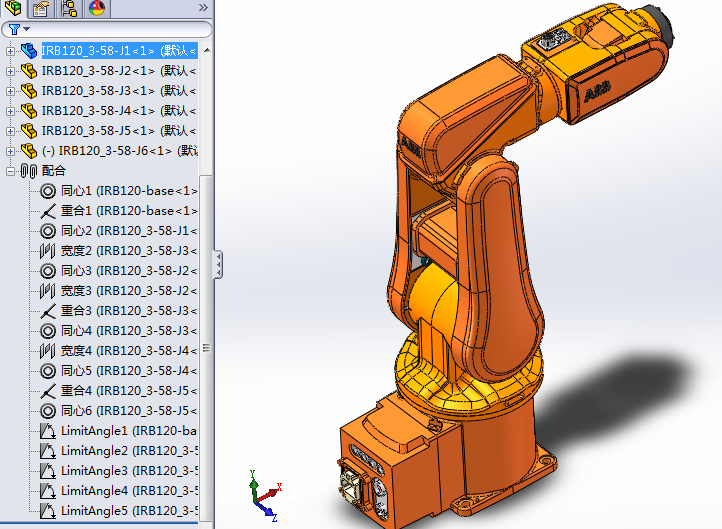Click the 重合1 coincident mate icon
This screenshot has height=529, width=722.
tap(48, 211)
